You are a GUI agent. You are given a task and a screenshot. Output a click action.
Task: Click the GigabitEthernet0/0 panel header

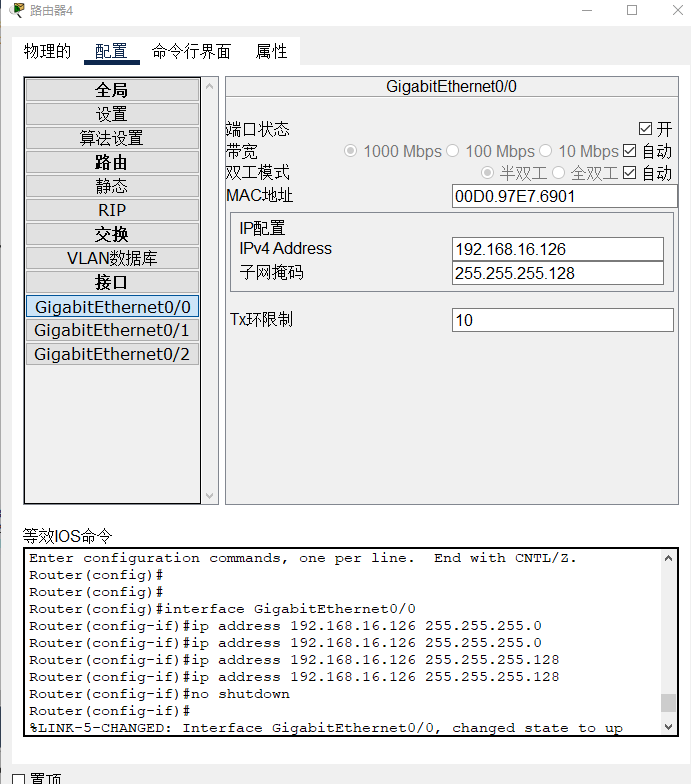click(x=452, y=86)
